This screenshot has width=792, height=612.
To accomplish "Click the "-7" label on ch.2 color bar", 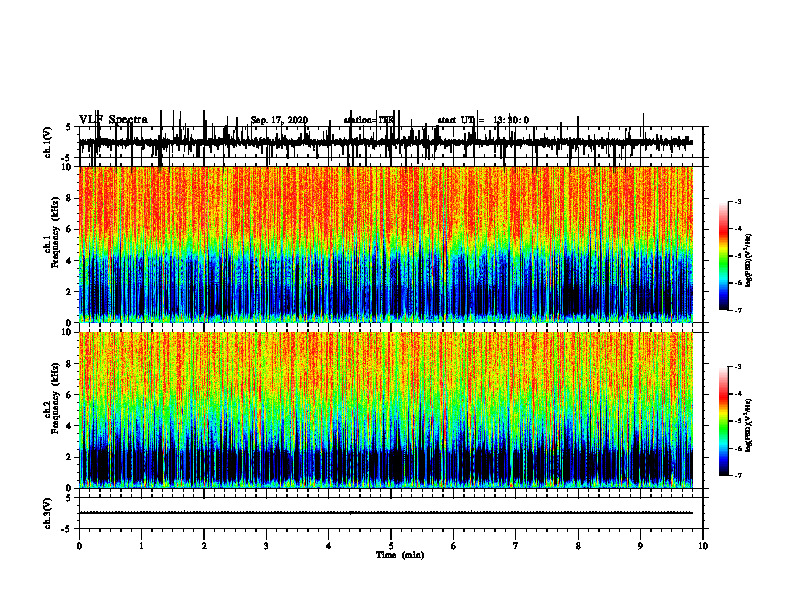I will coord(738,475).
